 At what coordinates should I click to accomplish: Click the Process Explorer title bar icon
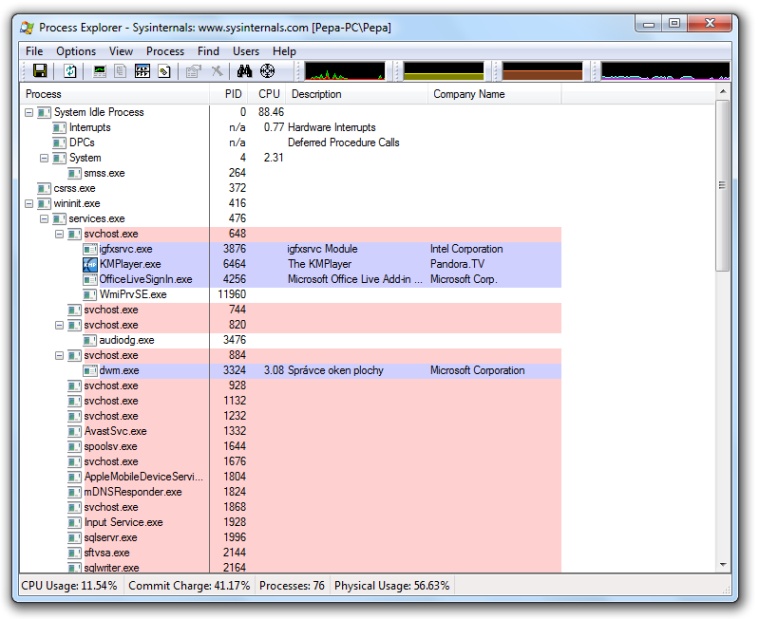click(x=27, y=28)
